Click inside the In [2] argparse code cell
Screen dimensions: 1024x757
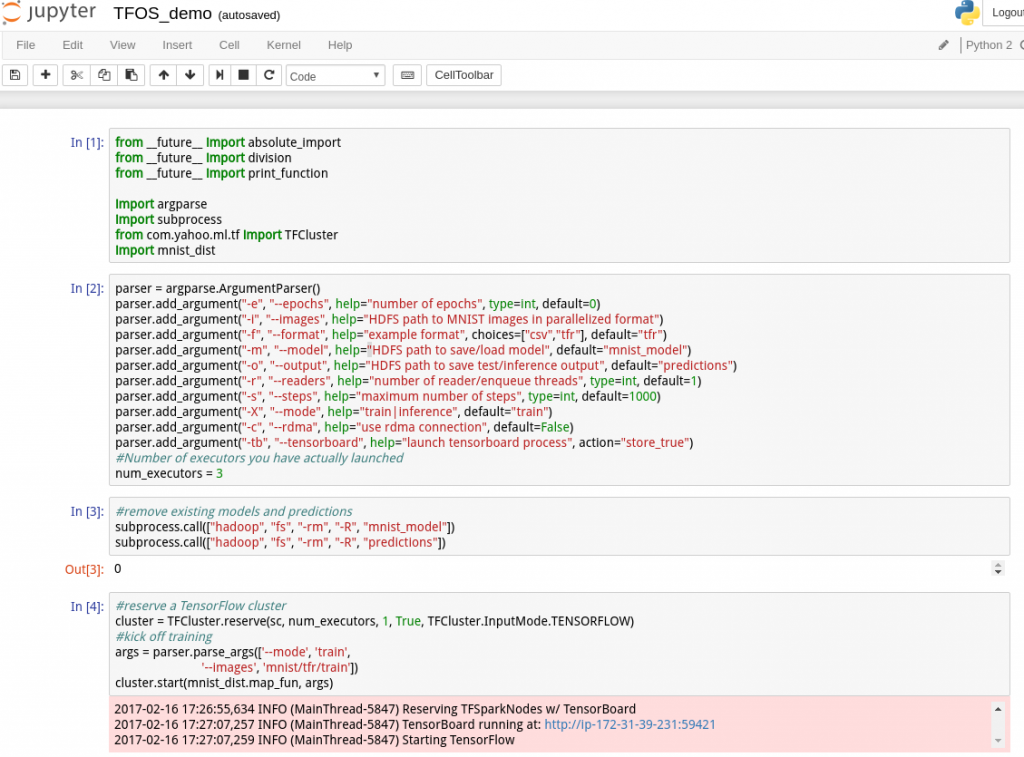tap(559, 380)
